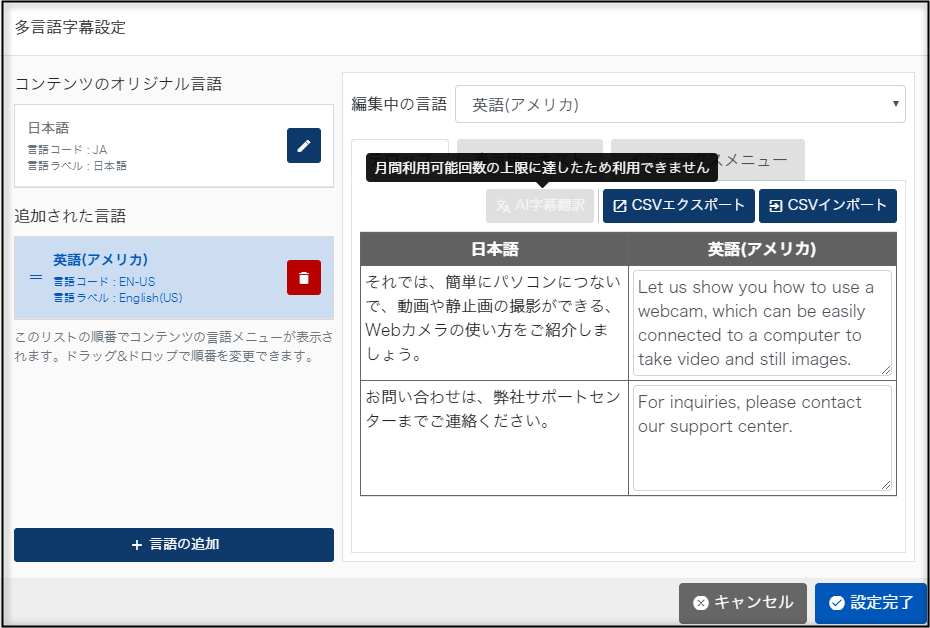930x628 pixels.
Task: Click the drag handle beside 英語(アメリカ)
Action: [x=36, y=277]
